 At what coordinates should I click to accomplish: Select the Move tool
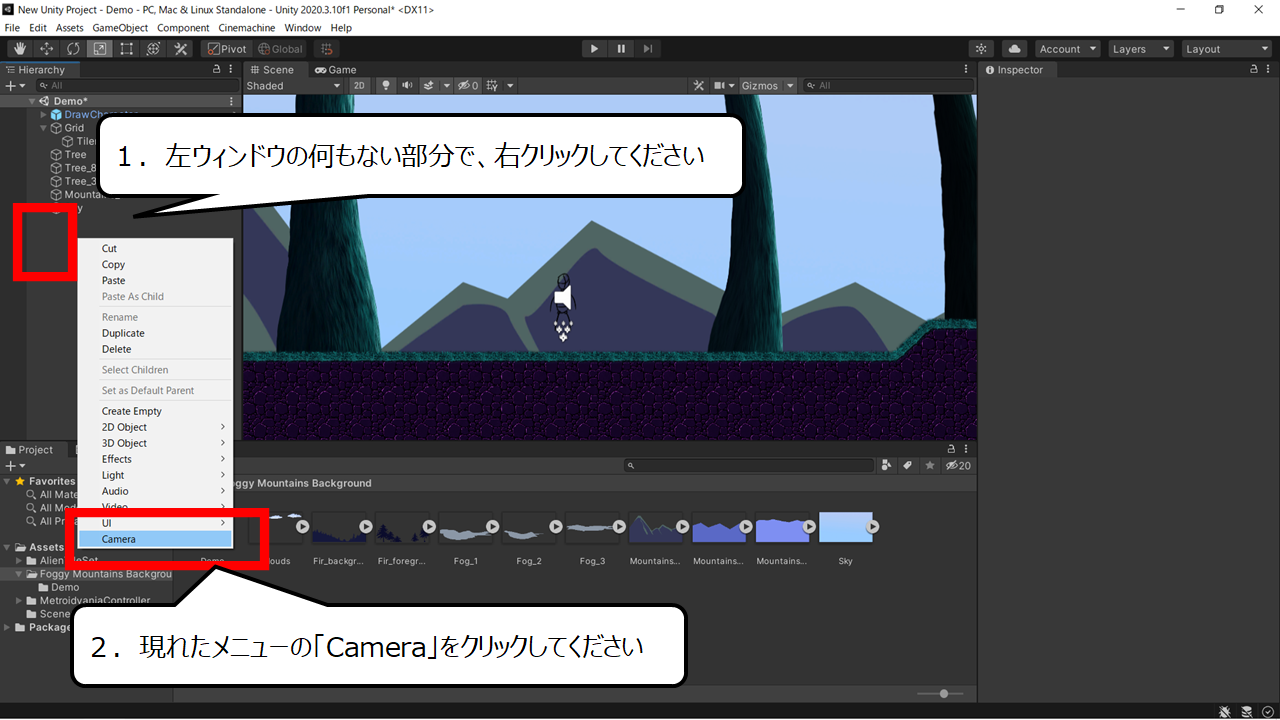(x=46, y=49)
